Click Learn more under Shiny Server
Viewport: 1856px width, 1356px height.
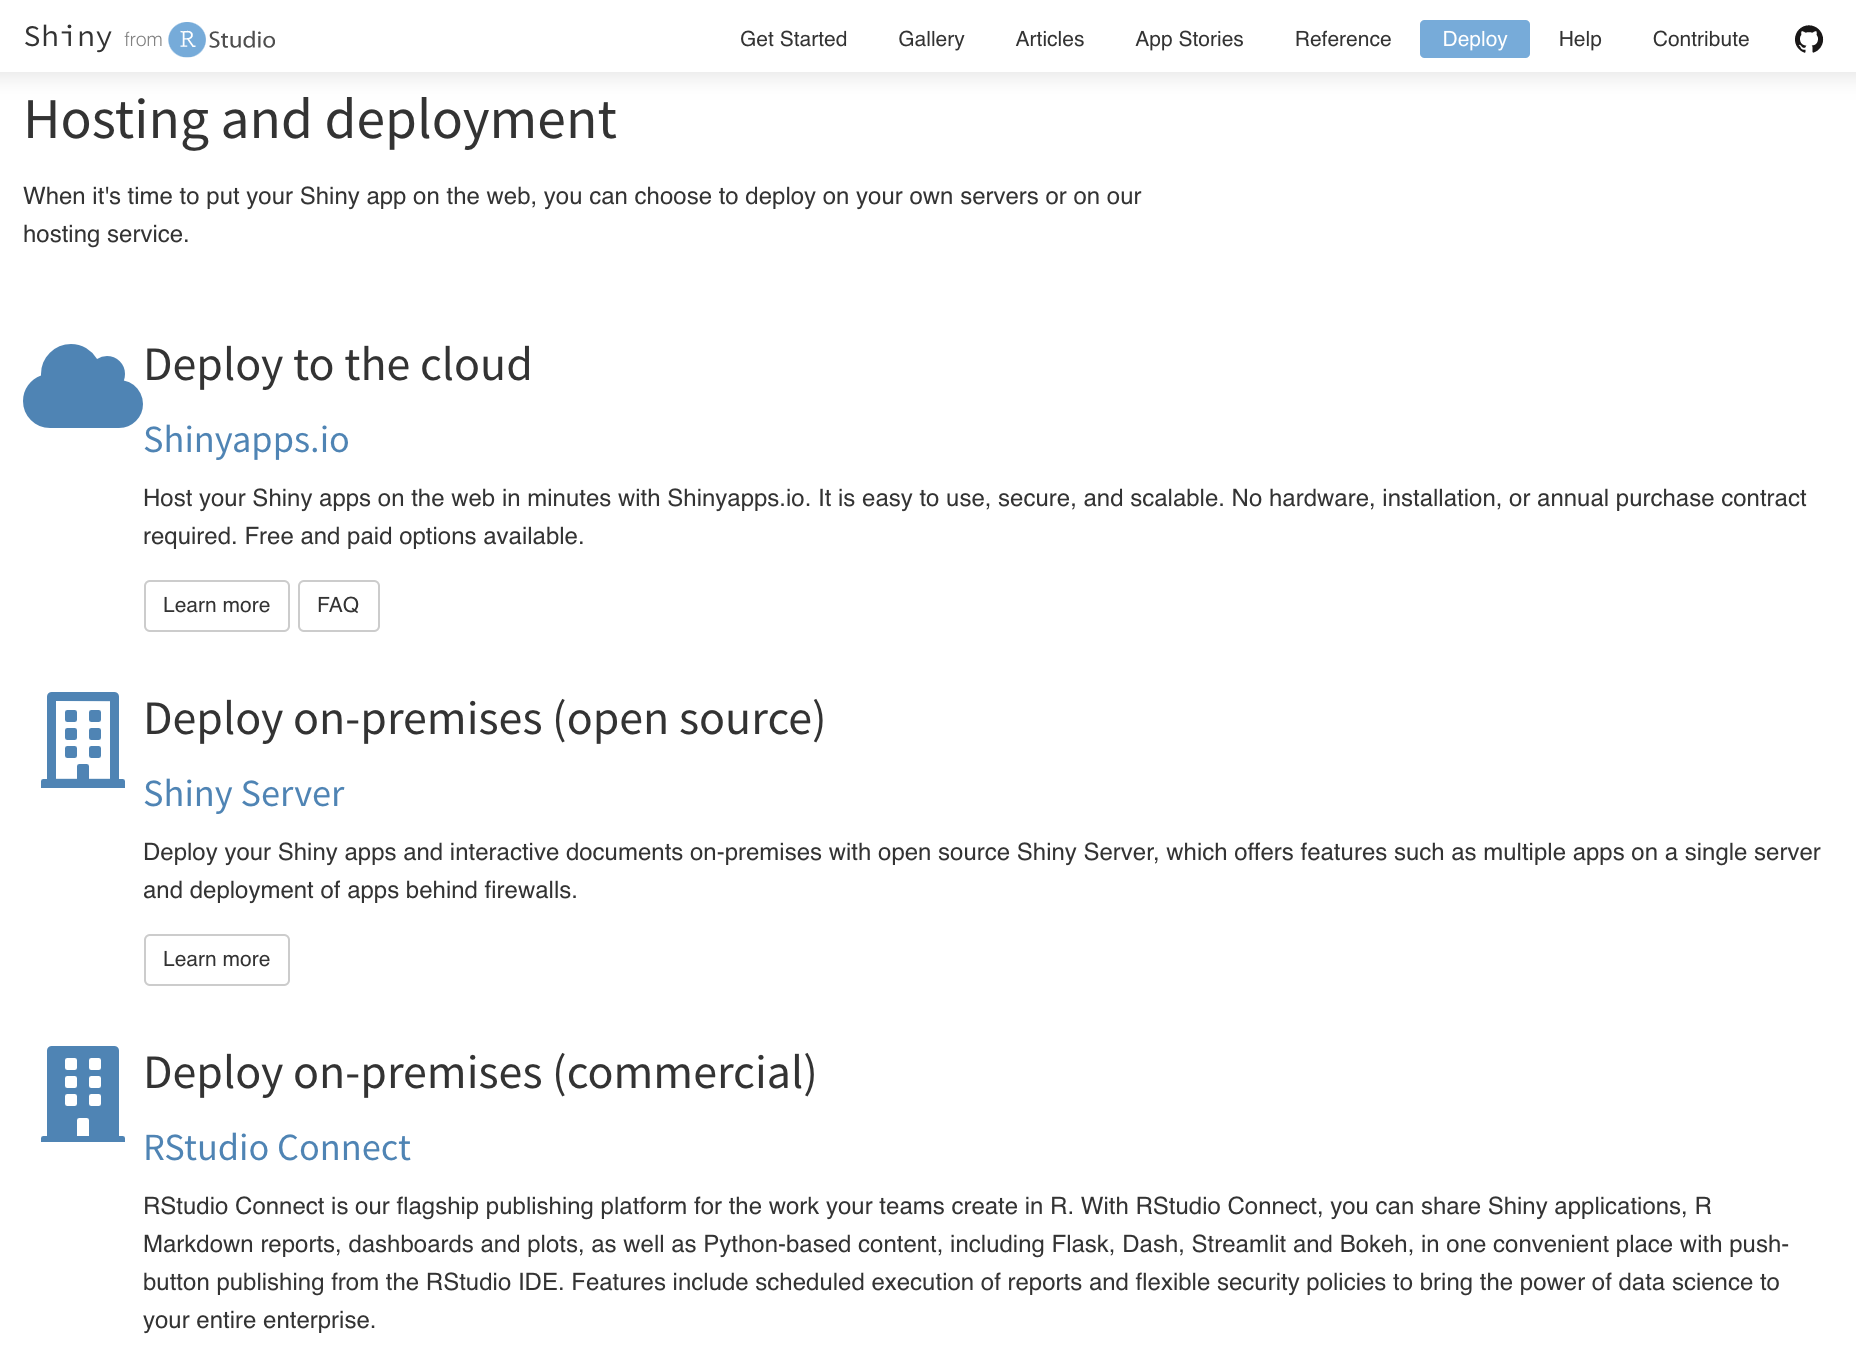pyautogui.click(x=216, y=959)
